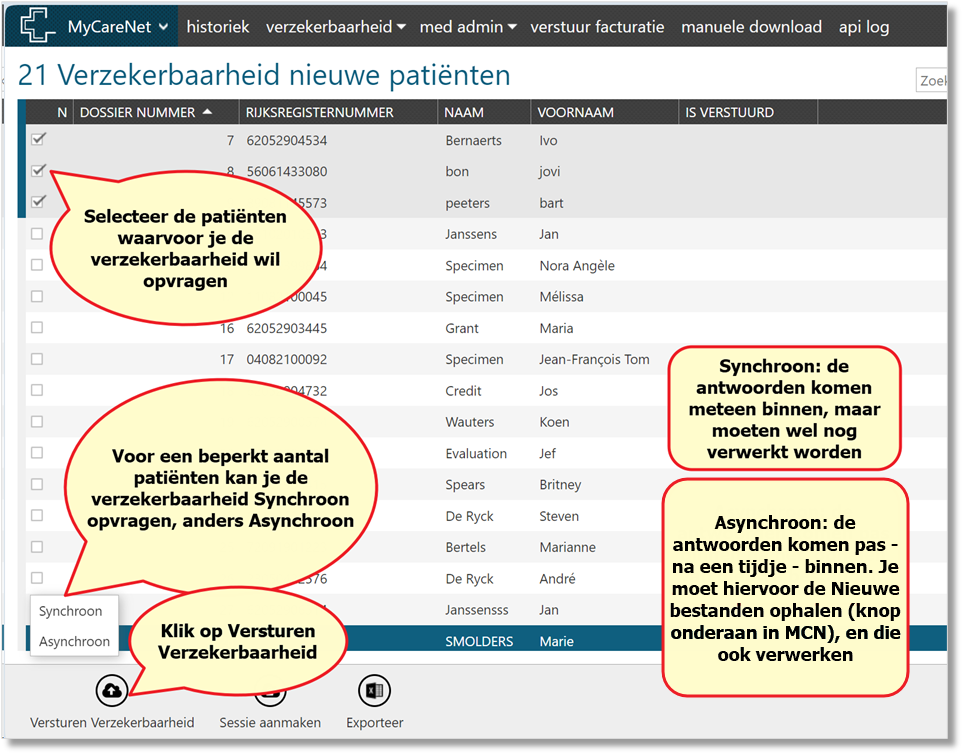Open verstuur facturatie in the navbar

[x=597, y=27]
